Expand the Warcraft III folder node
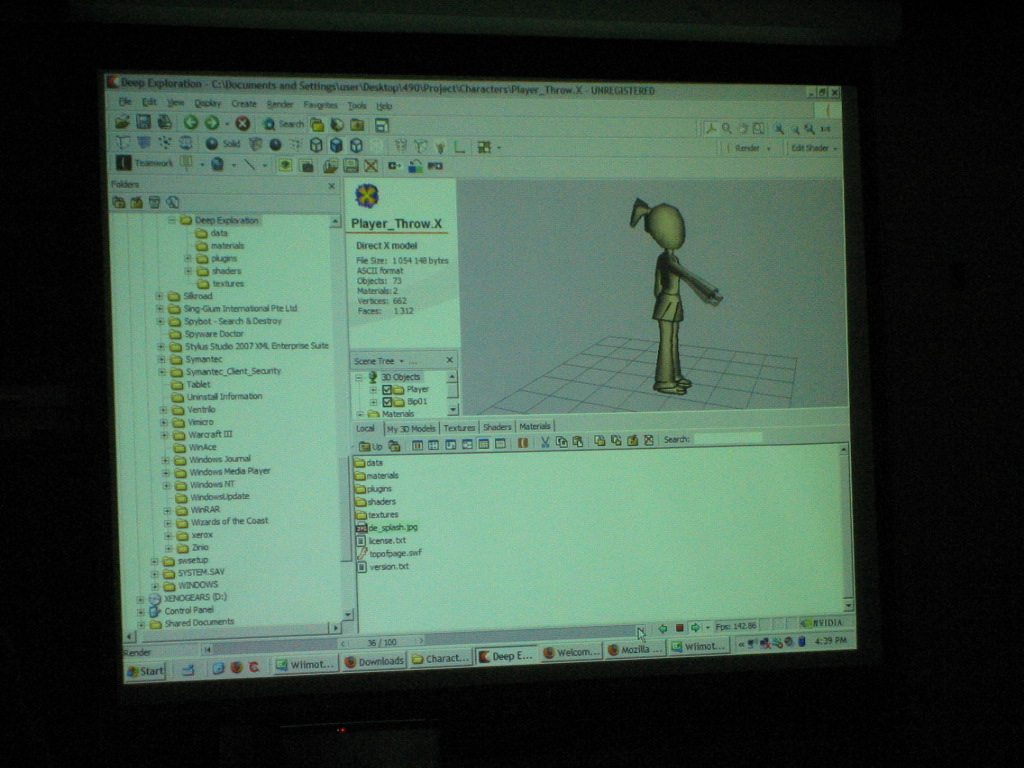The image size is (1024, 768). pyautogui.click(x=166, y=434)
